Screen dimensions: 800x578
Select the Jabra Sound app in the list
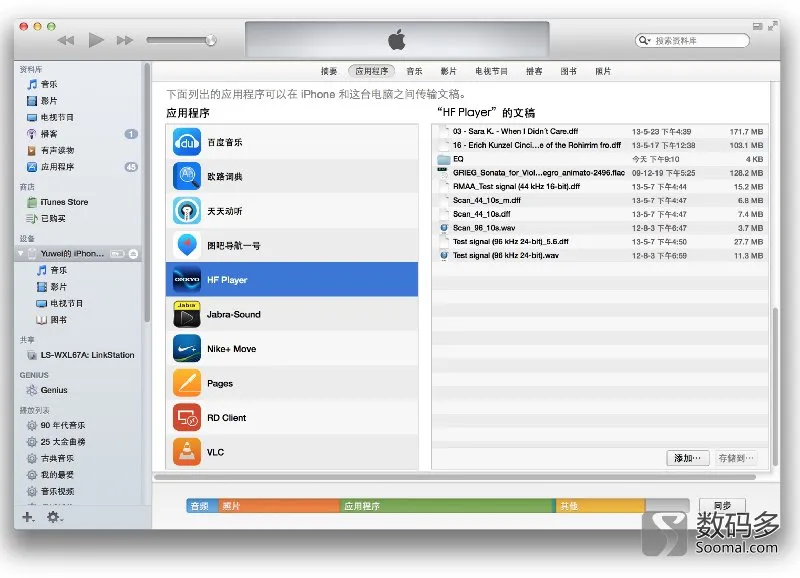point(292,314)
